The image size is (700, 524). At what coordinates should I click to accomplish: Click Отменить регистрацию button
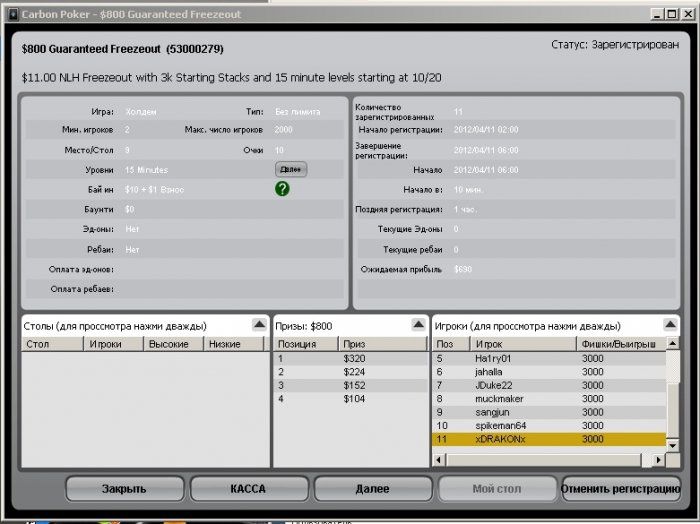pos(621,489)
